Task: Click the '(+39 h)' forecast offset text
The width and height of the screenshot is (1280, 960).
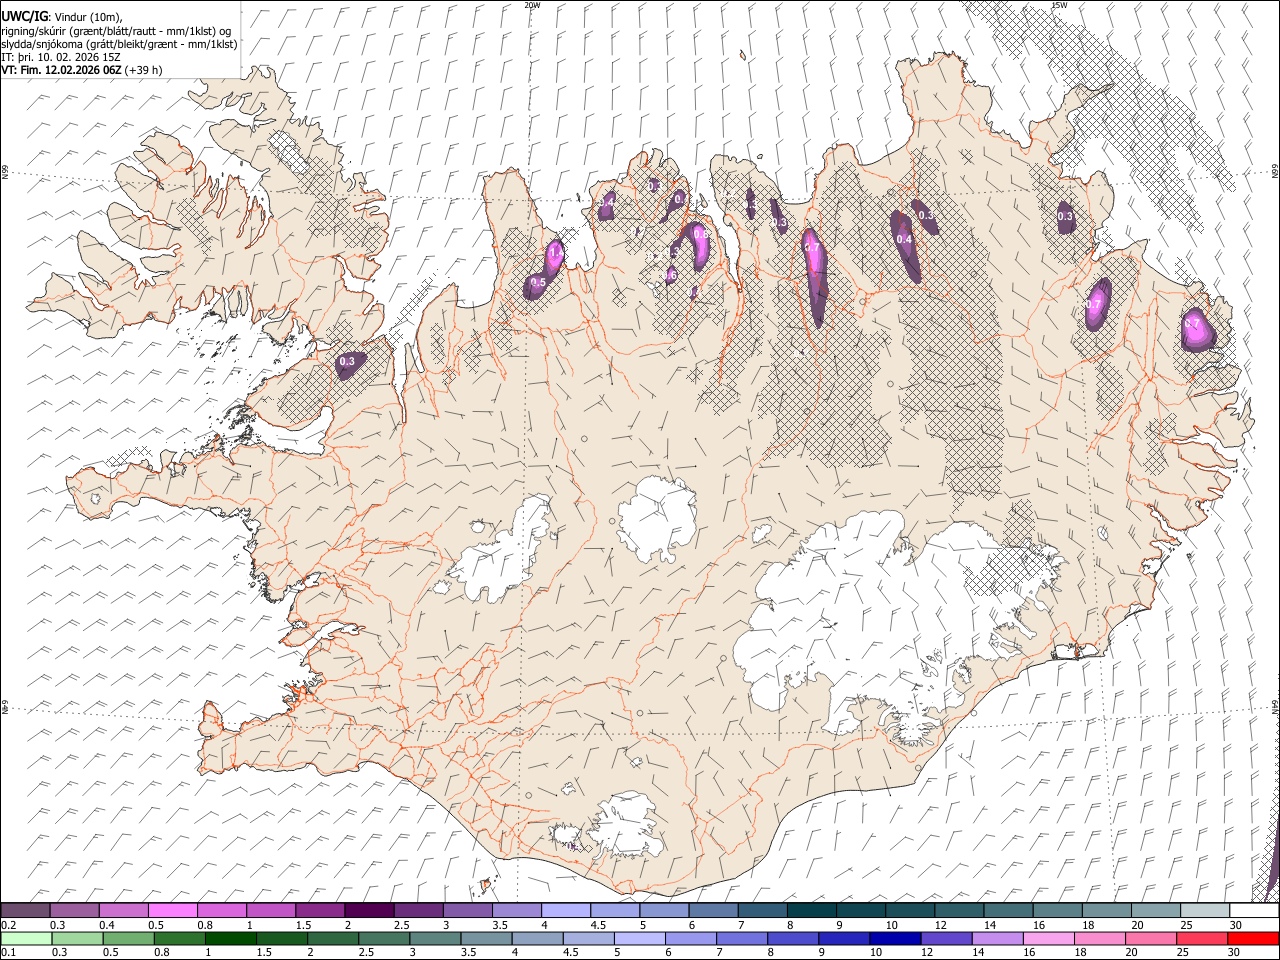Action: click(144, 70)
